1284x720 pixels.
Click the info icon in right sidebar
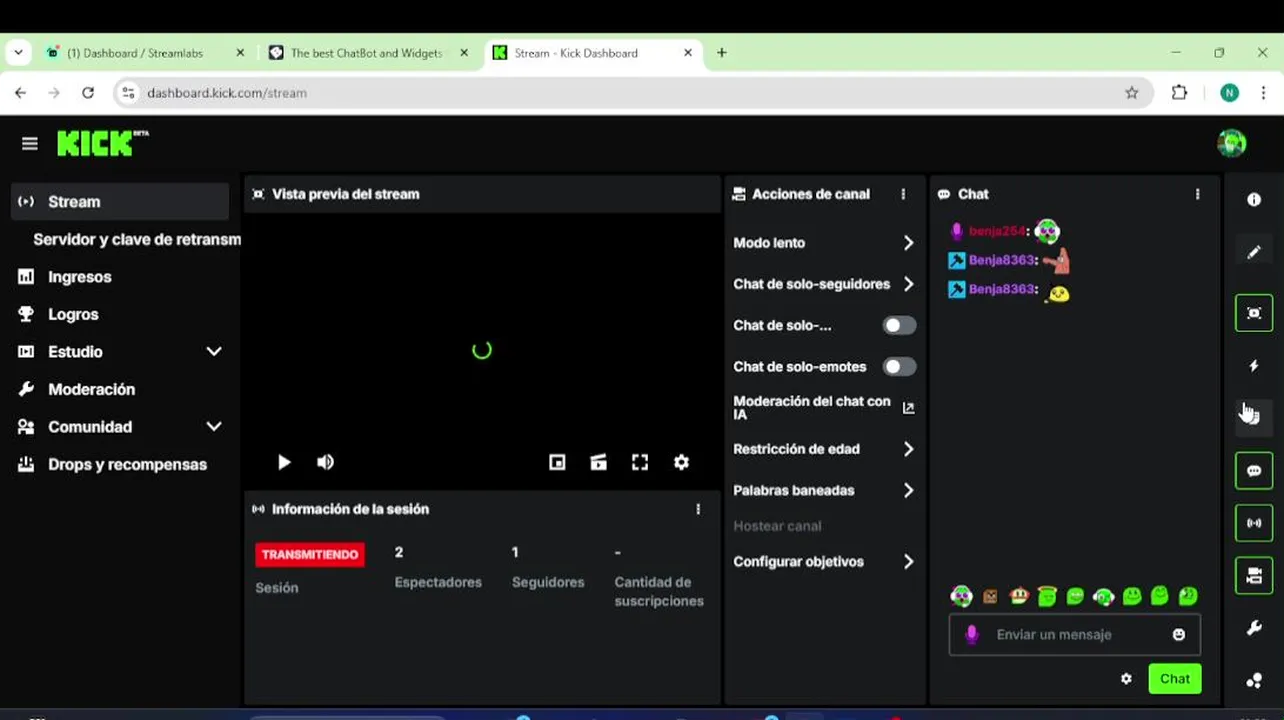(x=1254, y=200)
